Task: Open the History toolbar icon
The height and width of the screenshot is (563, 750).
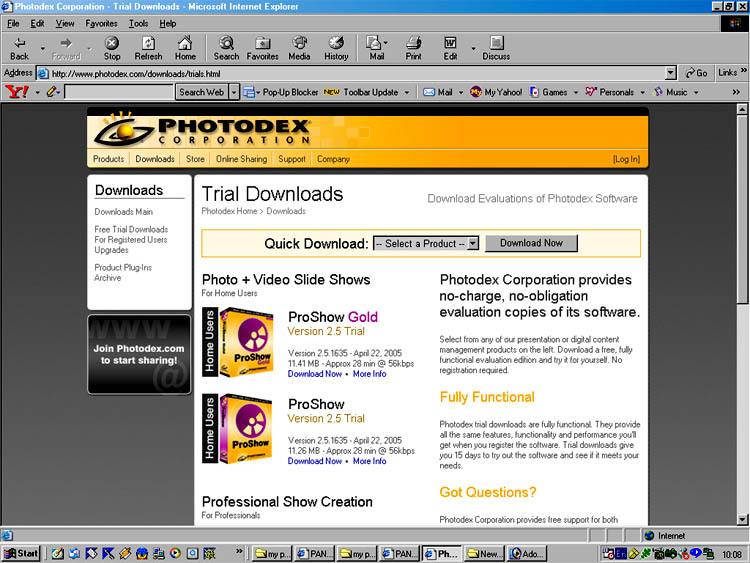Action: [x=336, y=48]
